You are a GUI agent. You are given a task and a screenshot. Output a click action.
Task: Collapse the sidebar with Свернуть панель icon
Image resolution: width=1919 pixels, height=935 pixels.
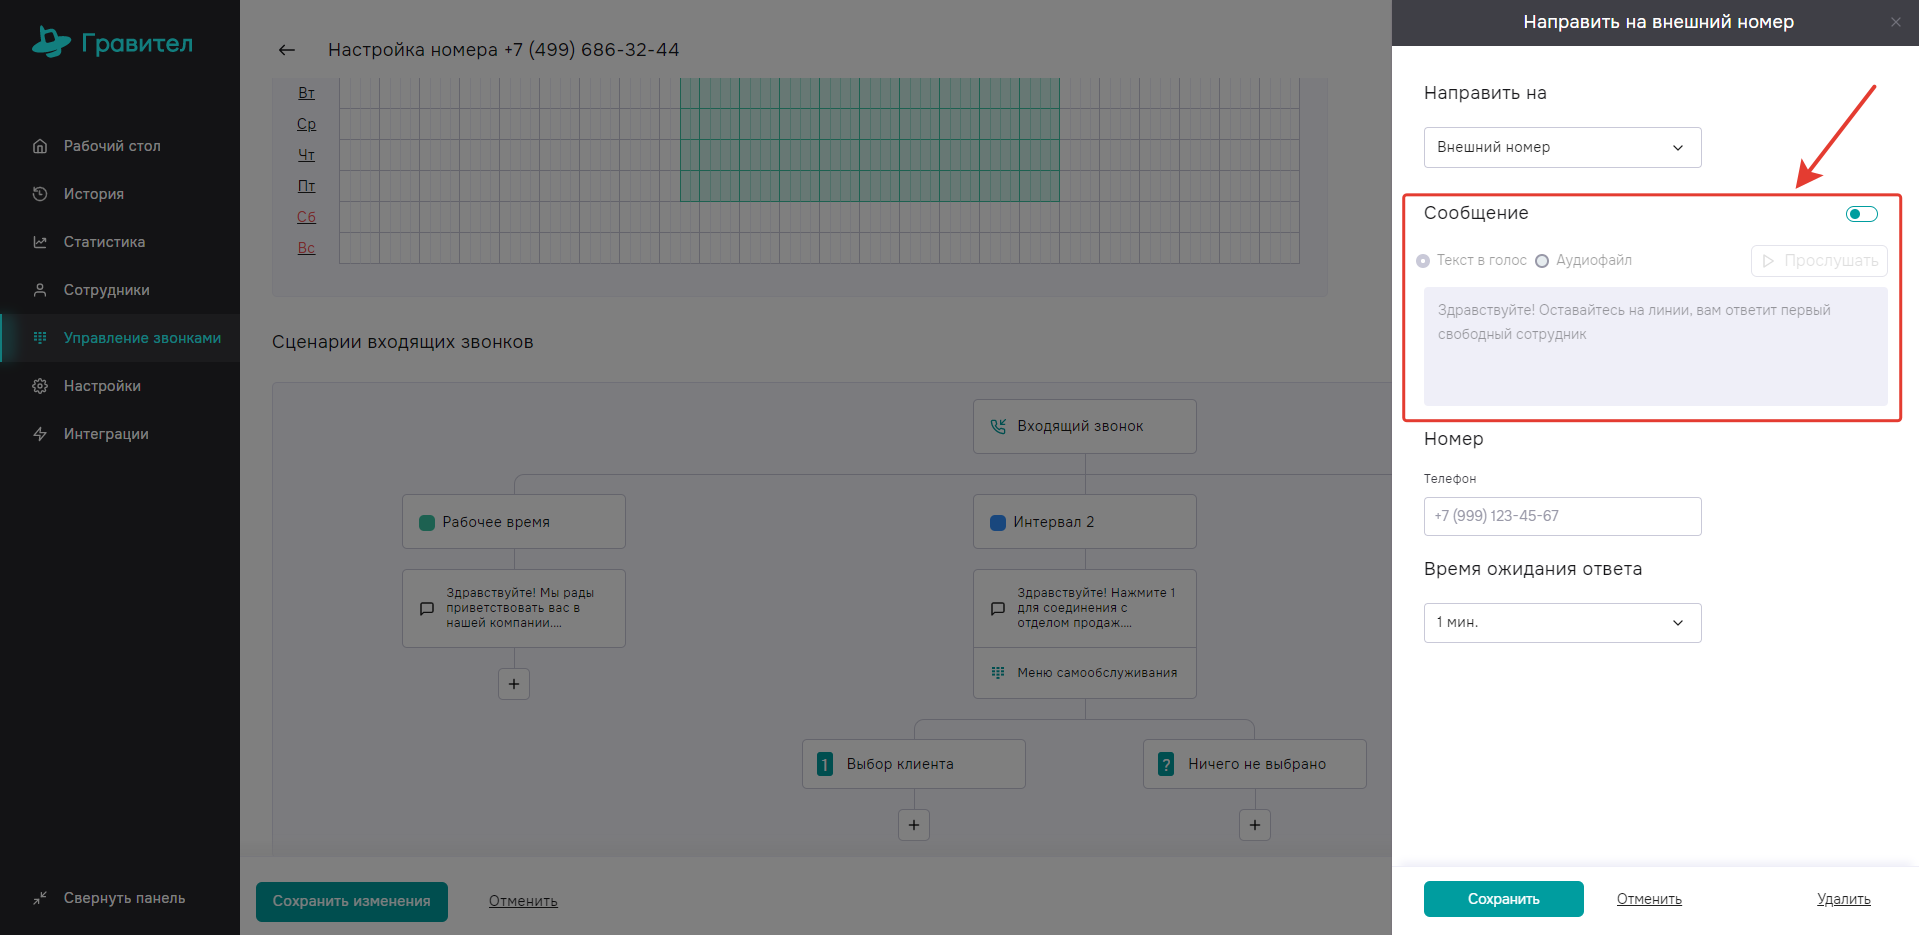(40, 898)
